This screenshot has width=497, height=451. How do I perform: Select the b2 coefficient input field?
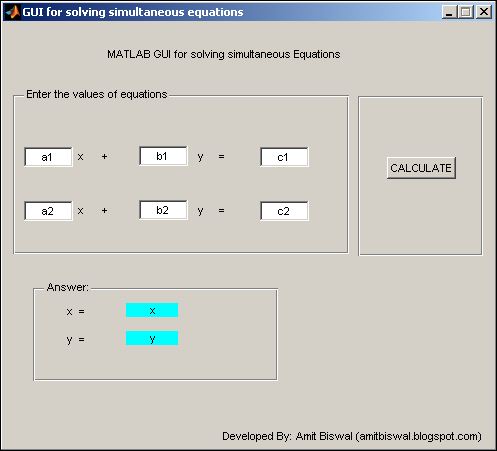(163, 210)
